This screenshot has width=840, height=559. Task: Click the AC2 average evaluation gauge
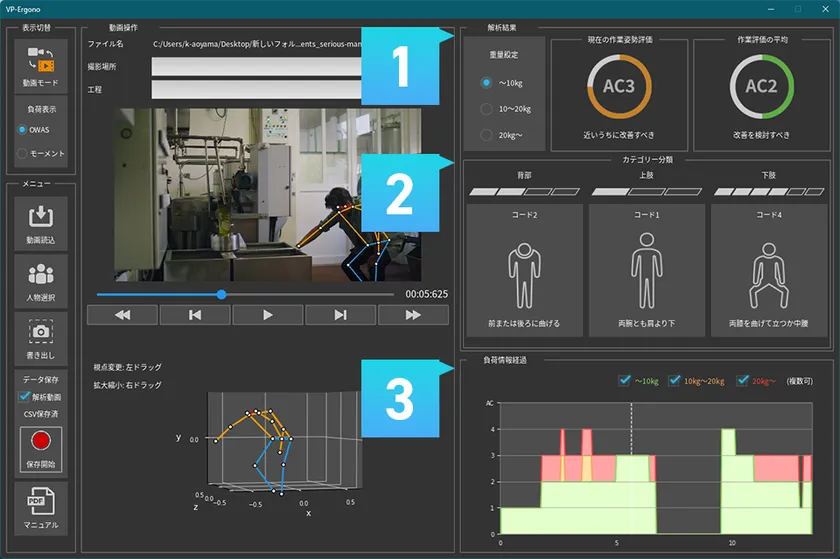[762, 86]
